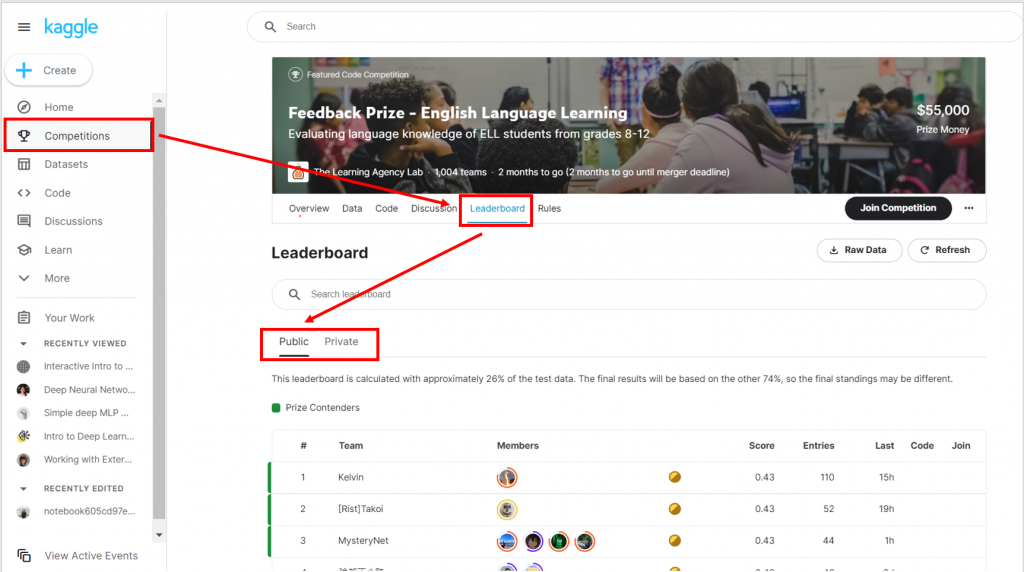Screen dimensions: 1024x572
Task: Focus the top Search field
Action: point(635,27)
